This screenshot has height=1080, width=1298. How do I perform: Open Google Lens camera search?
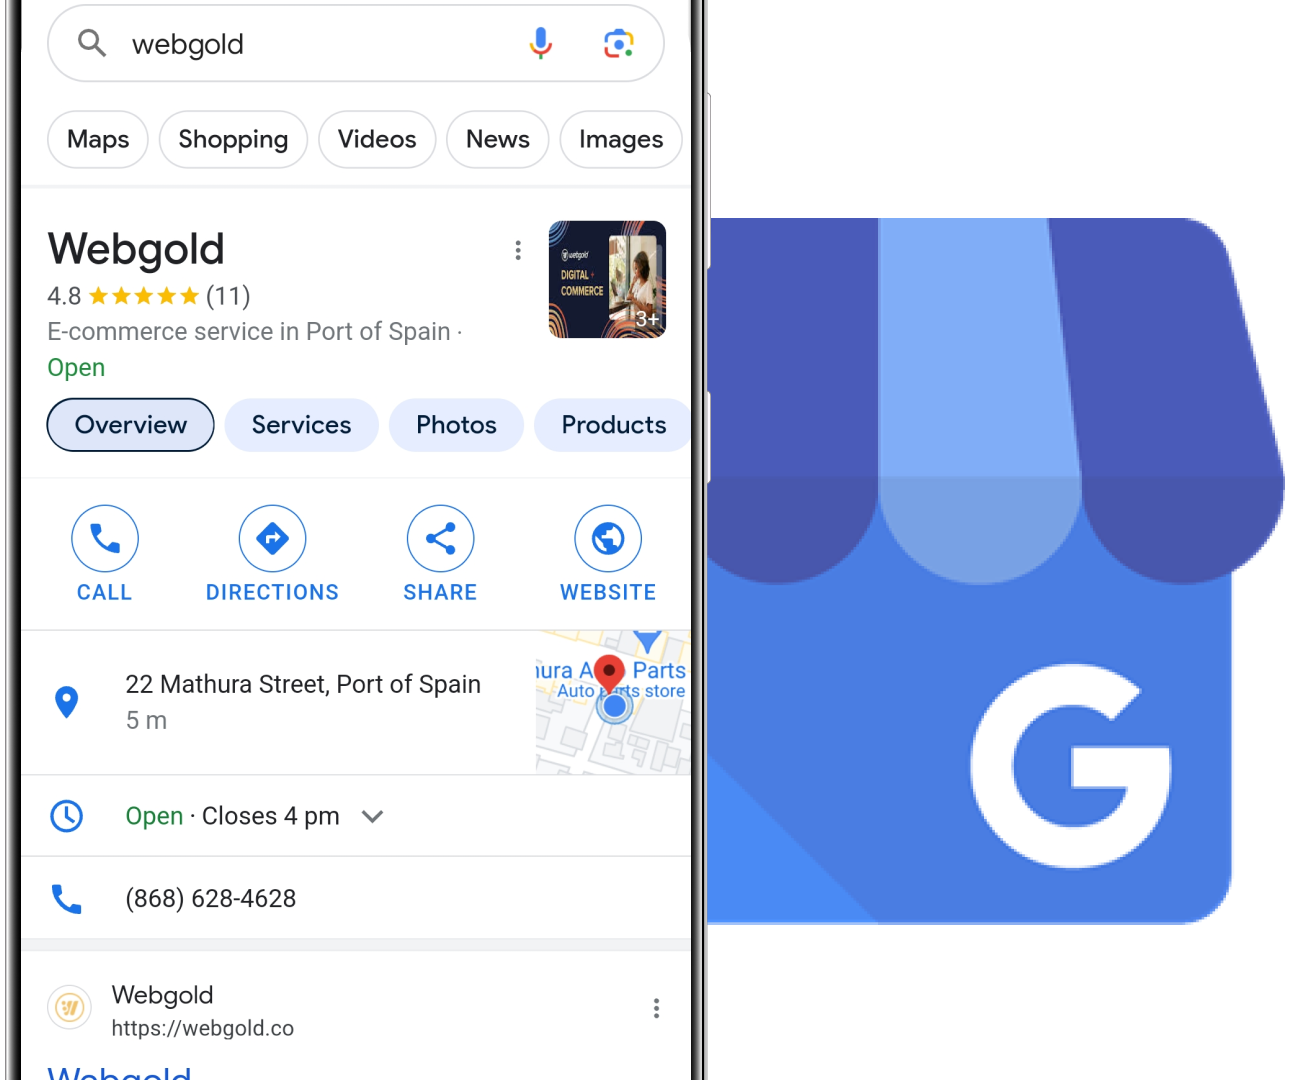(619, 44)
